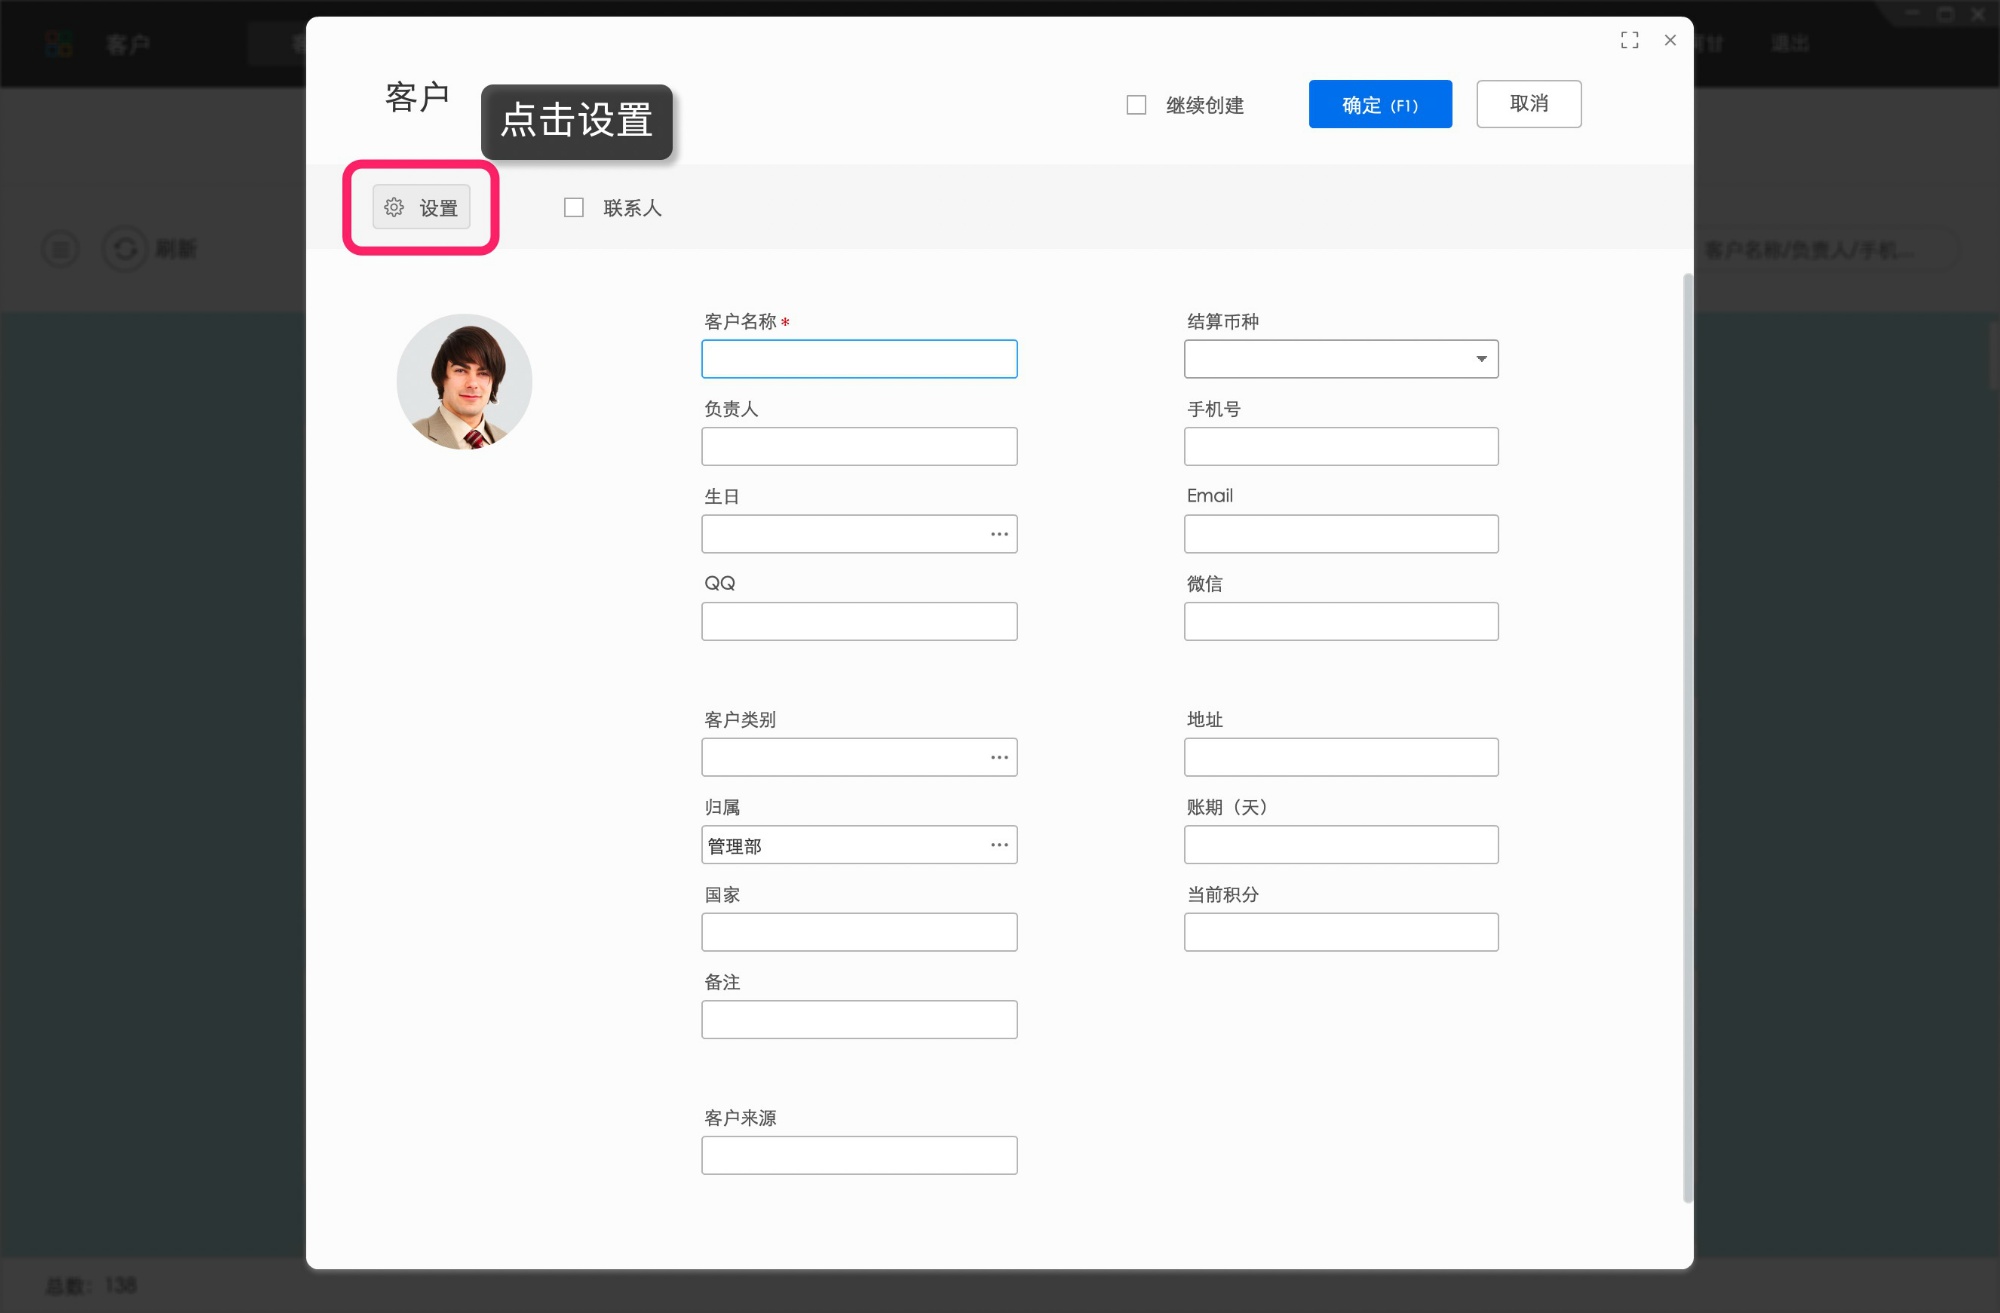Click the list menu icon in background window

coord(60,248)
